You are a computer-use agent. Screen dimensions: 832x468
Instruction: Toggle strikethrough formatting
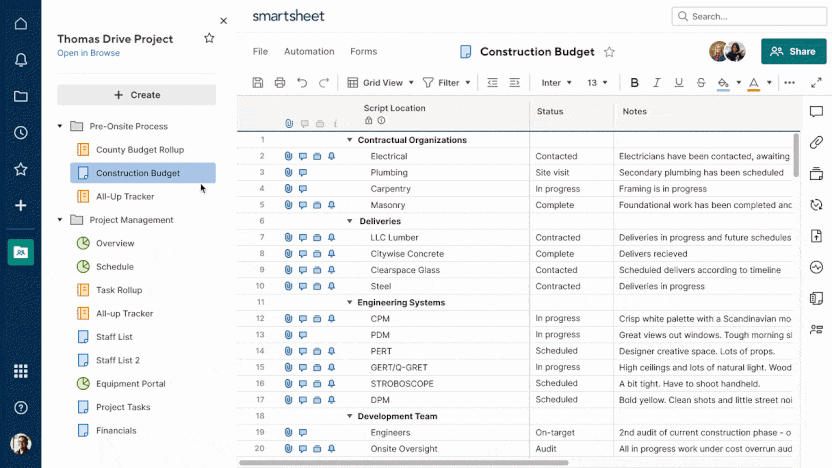[701, 82]
